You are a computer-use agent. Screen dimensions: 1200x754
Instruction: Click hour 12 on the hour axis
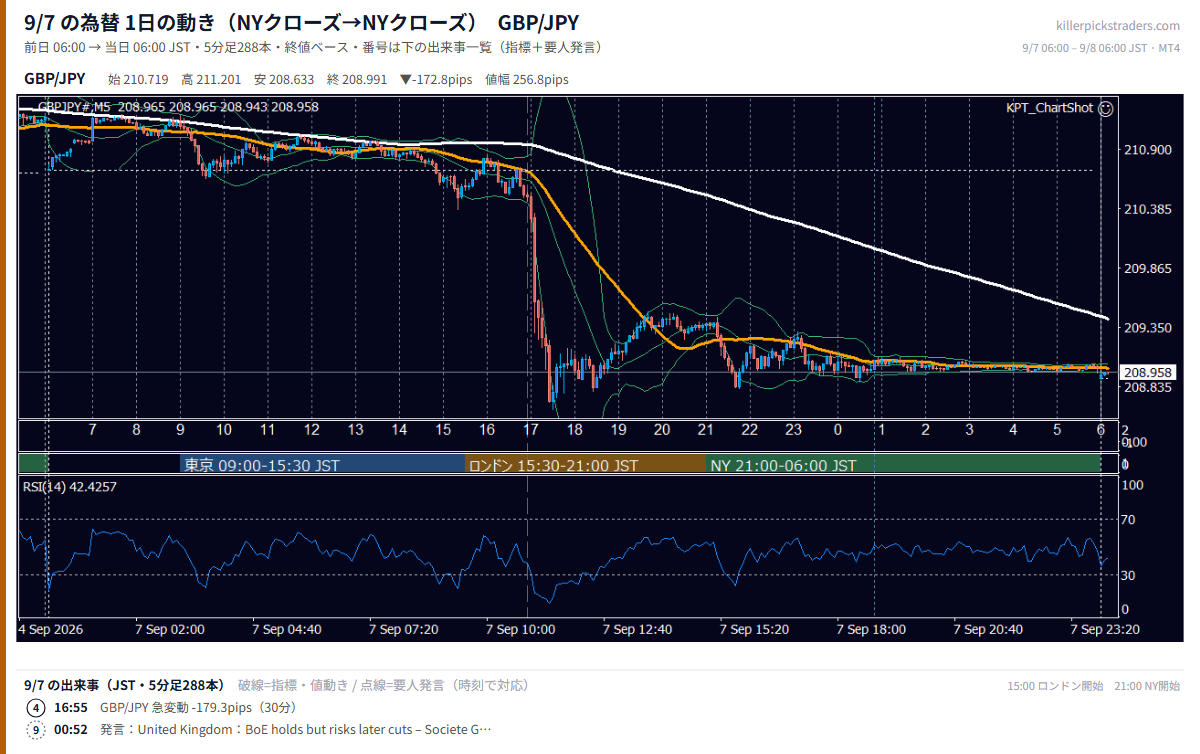[312, 430]
